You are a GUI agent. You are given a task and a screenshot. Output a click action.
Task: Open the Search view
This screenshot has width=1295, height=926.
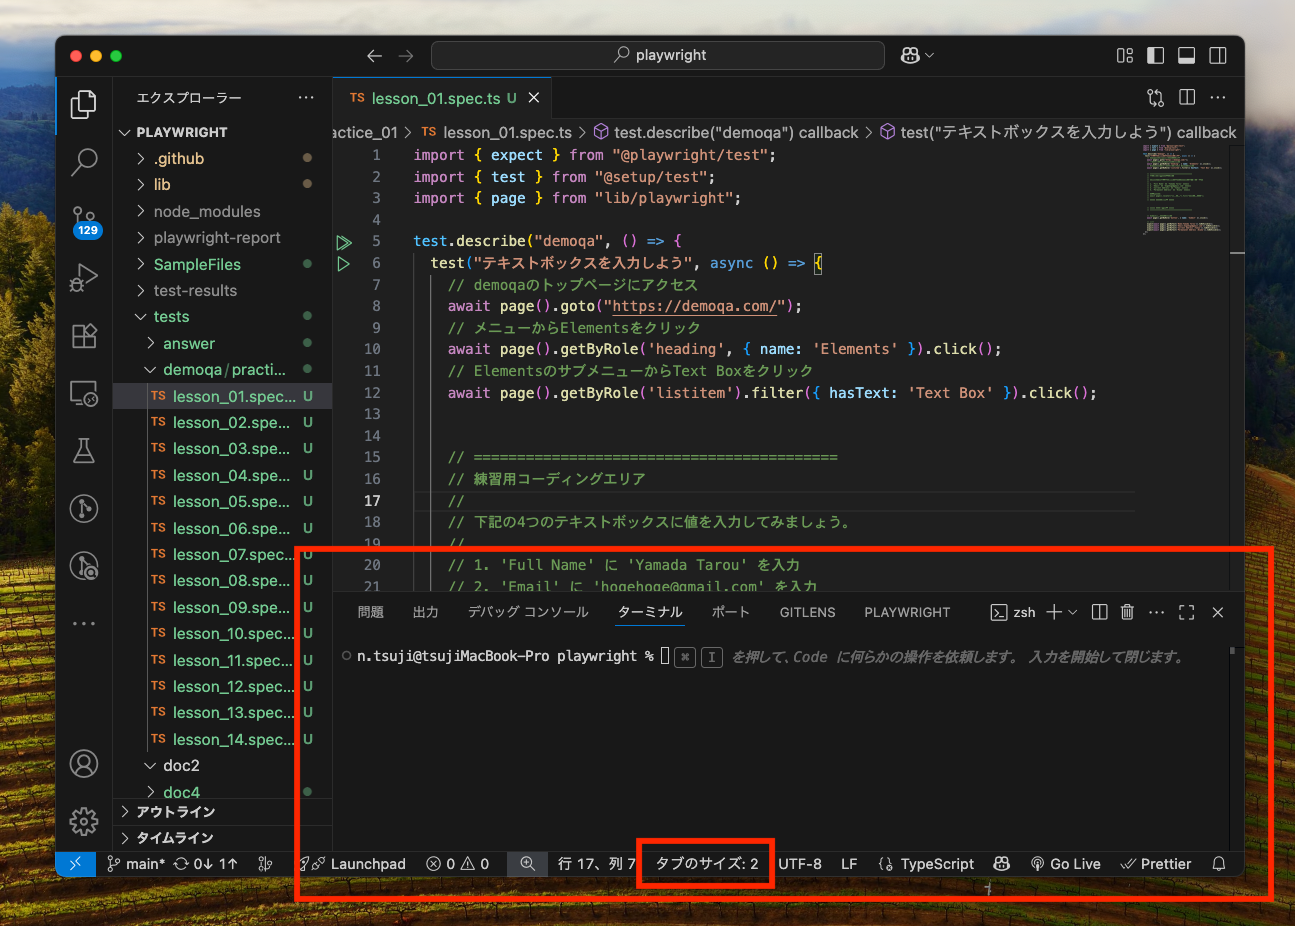coord(84,162)
